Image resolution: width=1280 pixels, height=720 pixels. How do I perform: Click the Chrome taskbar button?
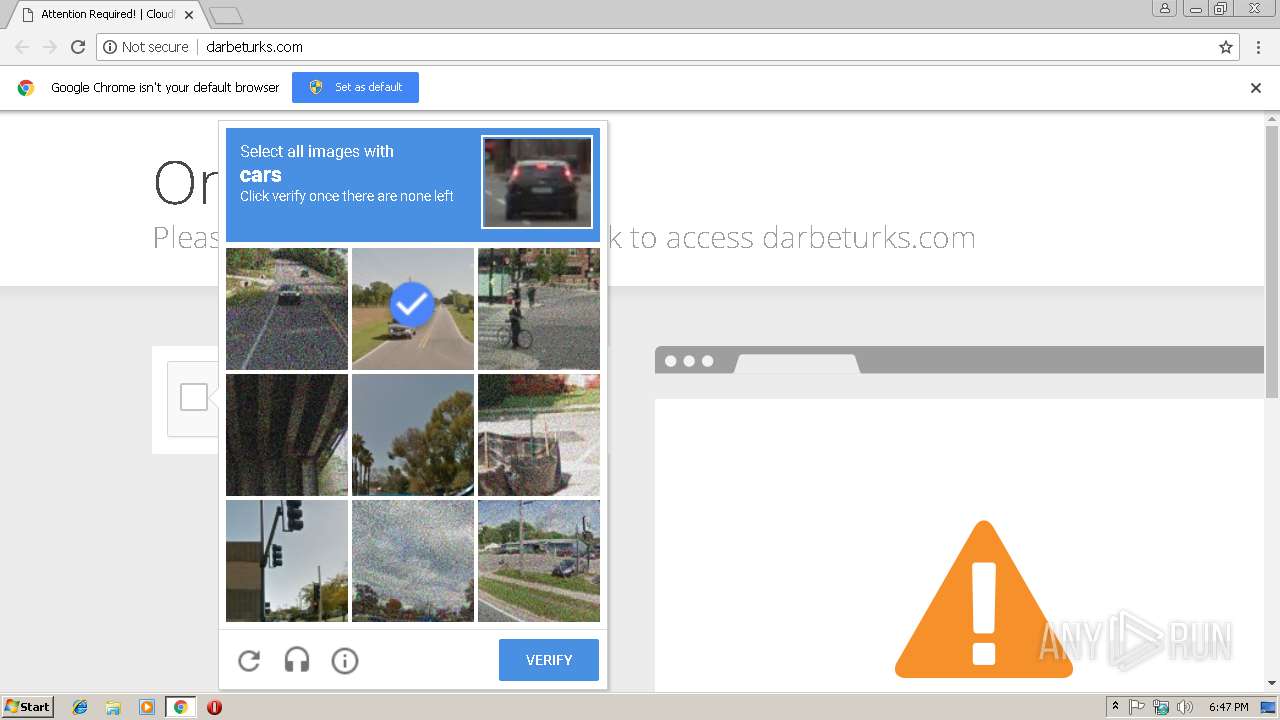[x=180, y=707]
